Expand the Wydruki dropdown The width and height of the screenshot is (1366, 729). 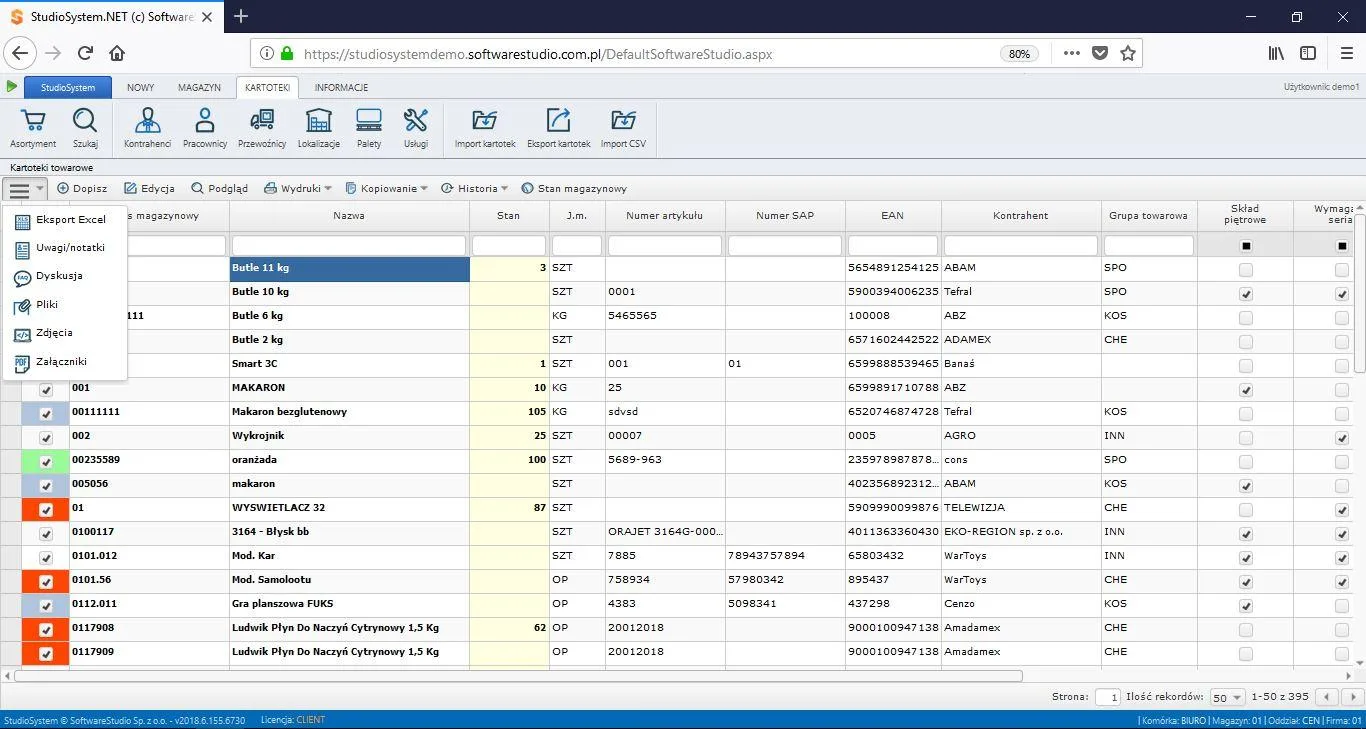pos(296,188)
